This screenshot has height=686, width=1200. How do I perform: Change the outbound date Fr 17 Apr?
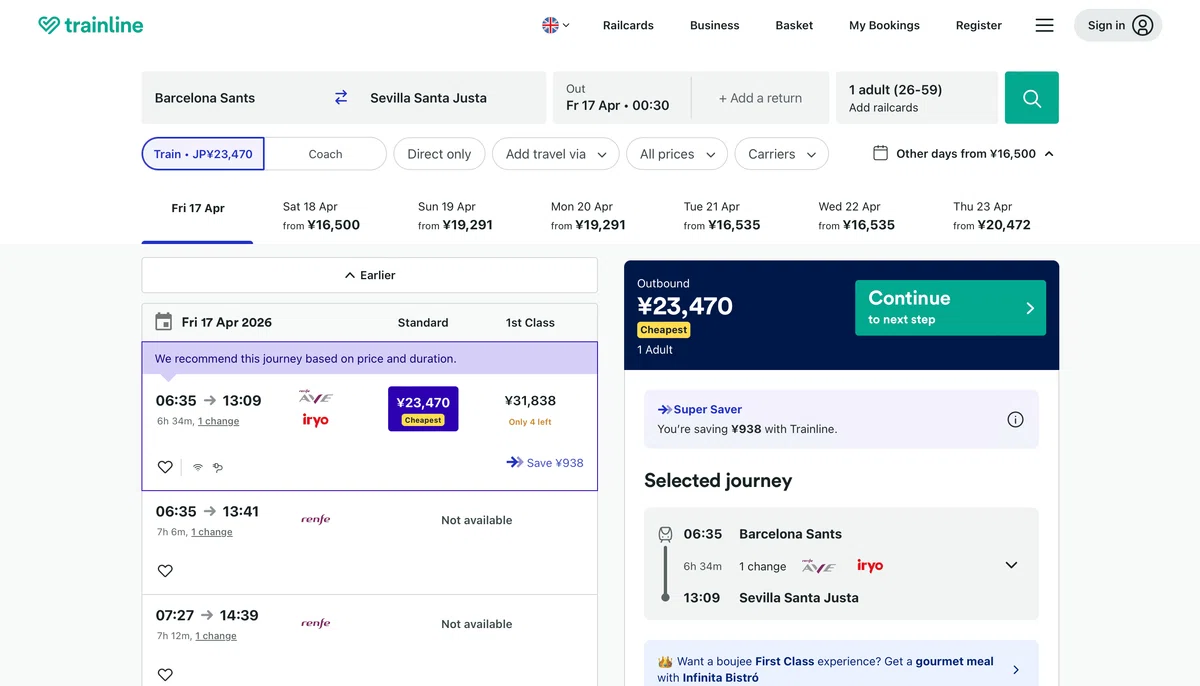click(621, 97)
